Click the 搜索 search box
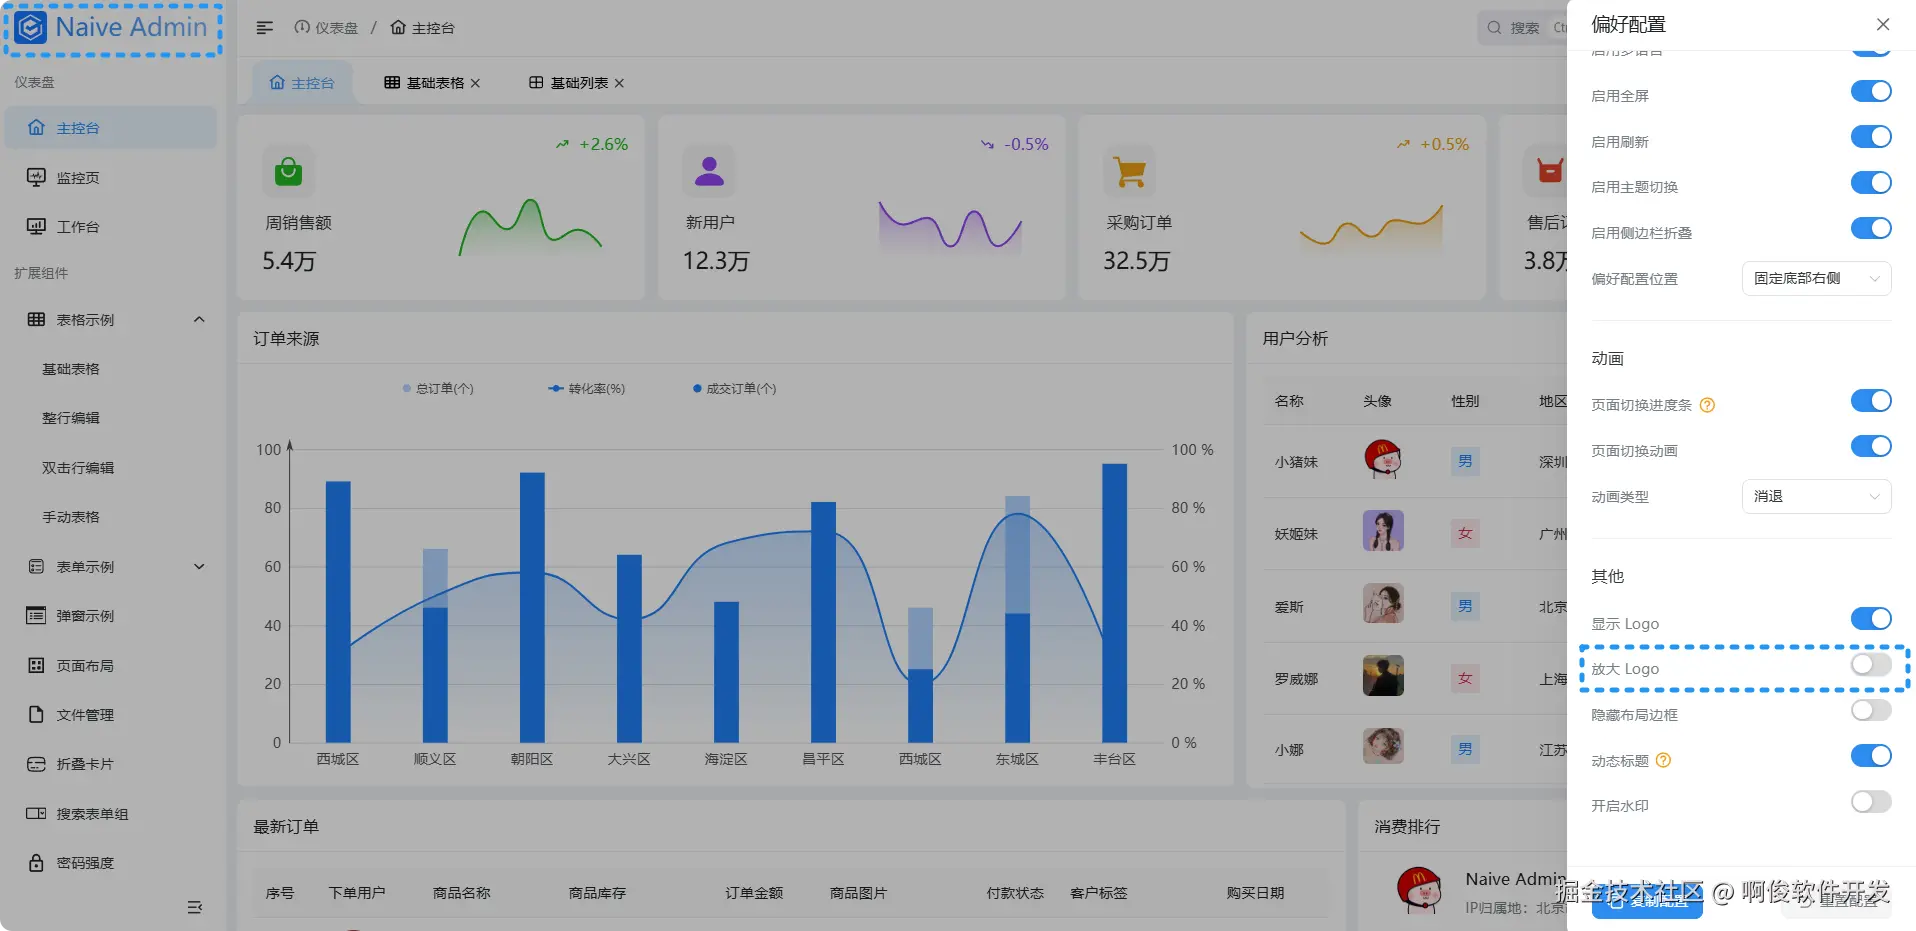This screenshot has width=1916, height=931. 1522,28
